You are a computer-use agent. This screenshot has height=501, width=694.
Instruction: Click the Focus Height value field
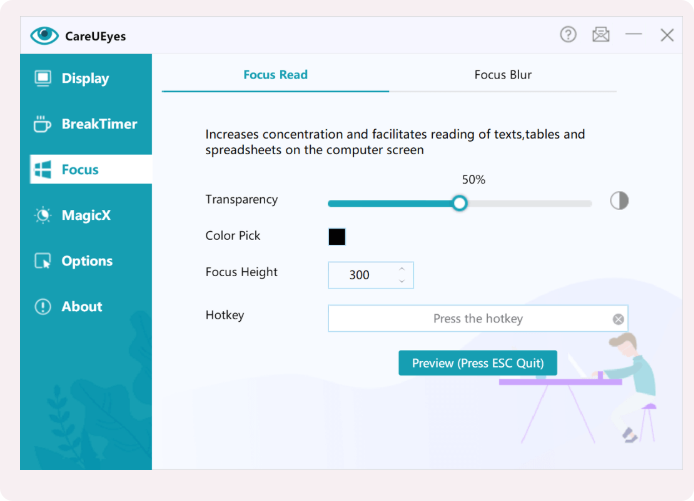point(360,275)
